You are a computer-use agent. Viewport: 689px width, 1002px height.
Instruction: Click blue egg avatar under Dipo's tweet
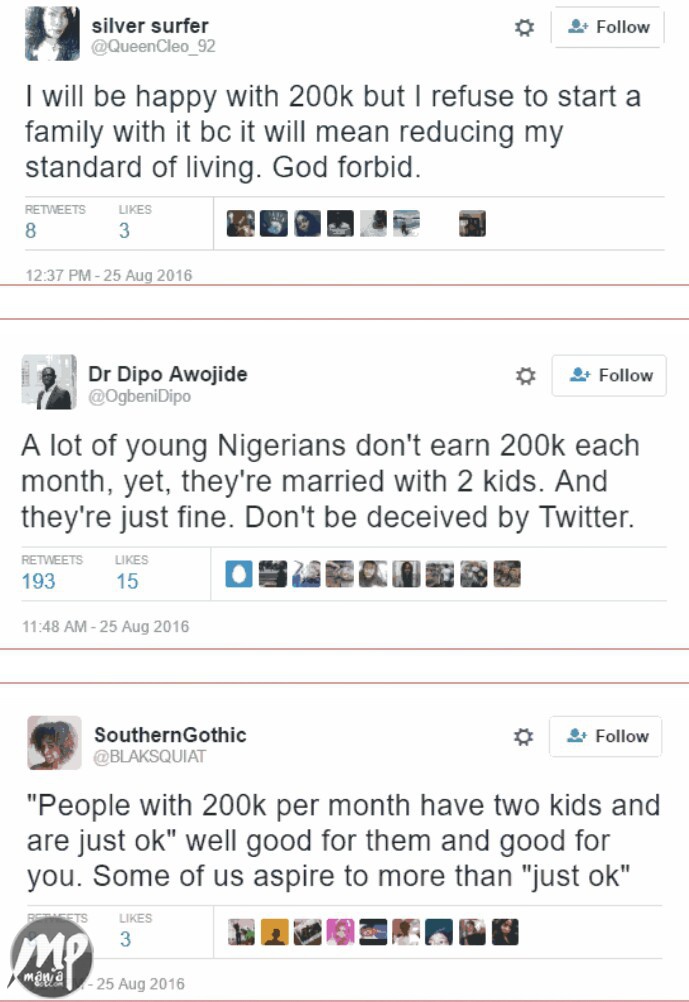coord(238,574)
